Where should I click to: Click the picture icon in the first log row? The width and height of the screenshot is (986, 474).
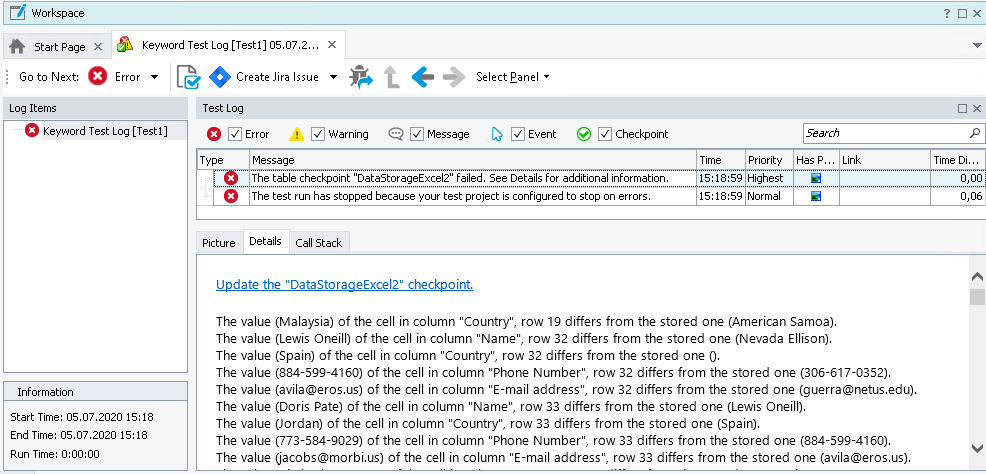point(816,178)
